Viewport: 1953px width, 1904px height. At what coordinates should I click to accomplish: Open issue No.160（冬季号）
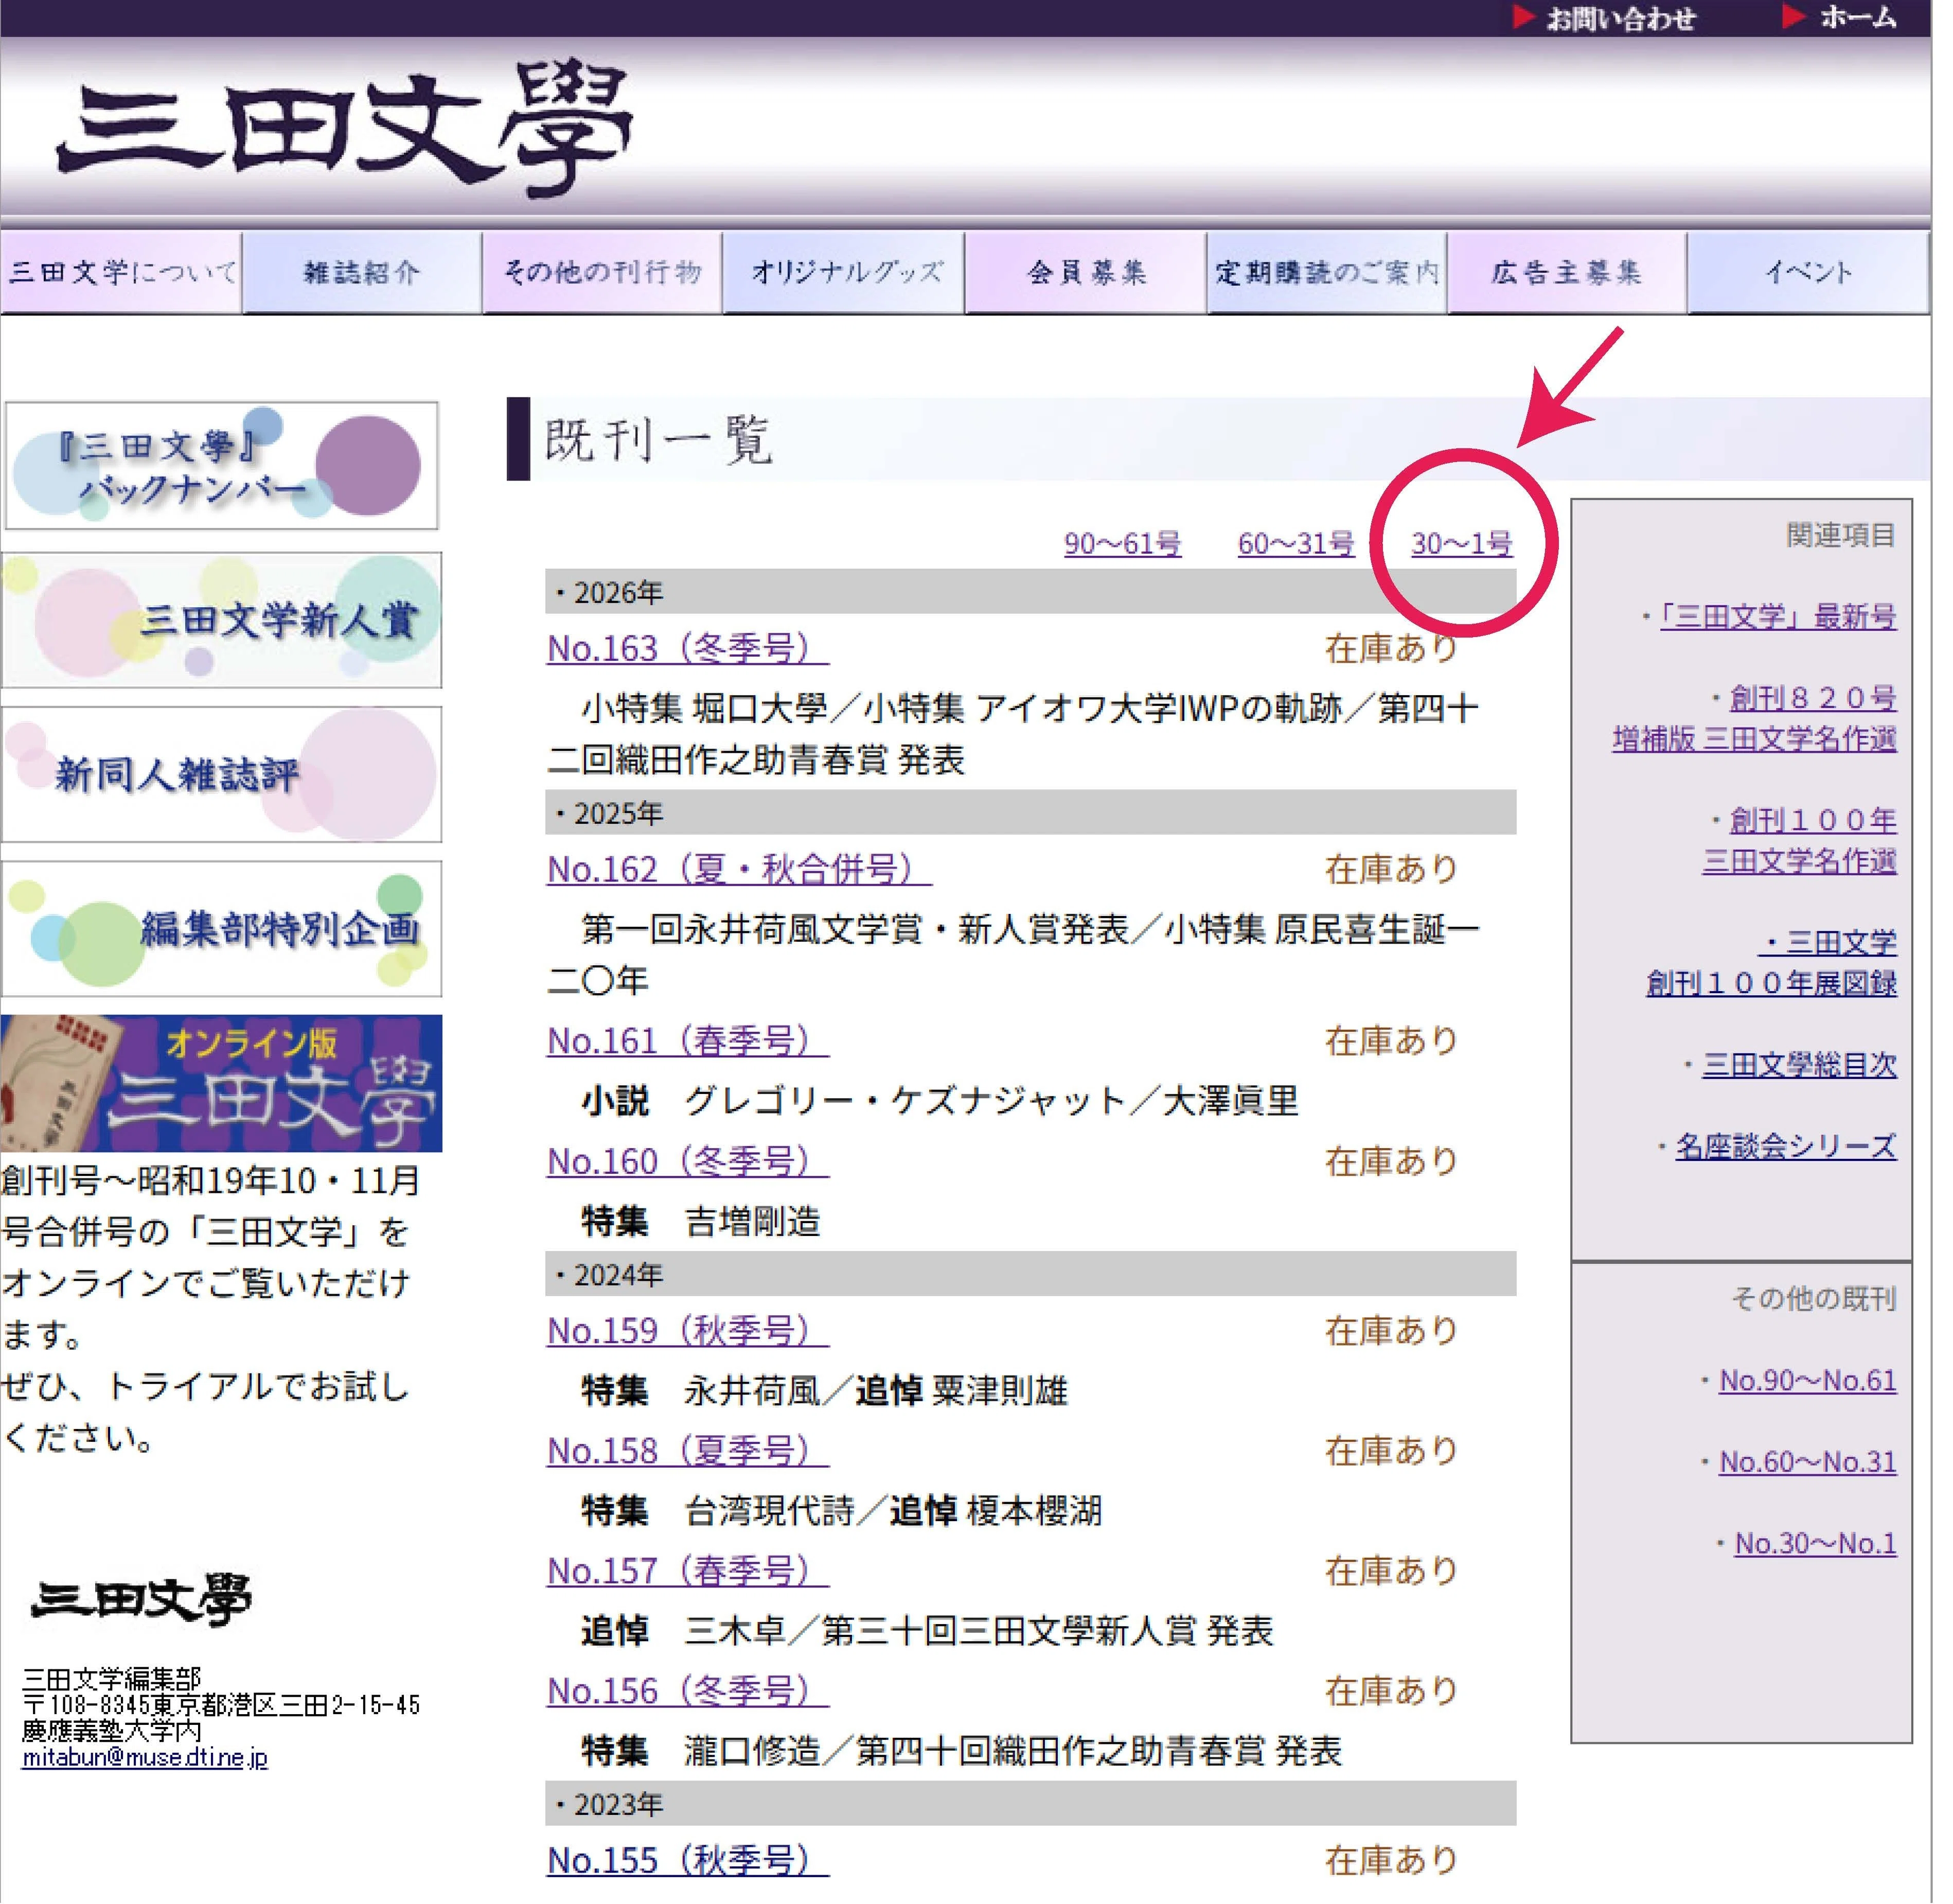tap(688, 1161)
